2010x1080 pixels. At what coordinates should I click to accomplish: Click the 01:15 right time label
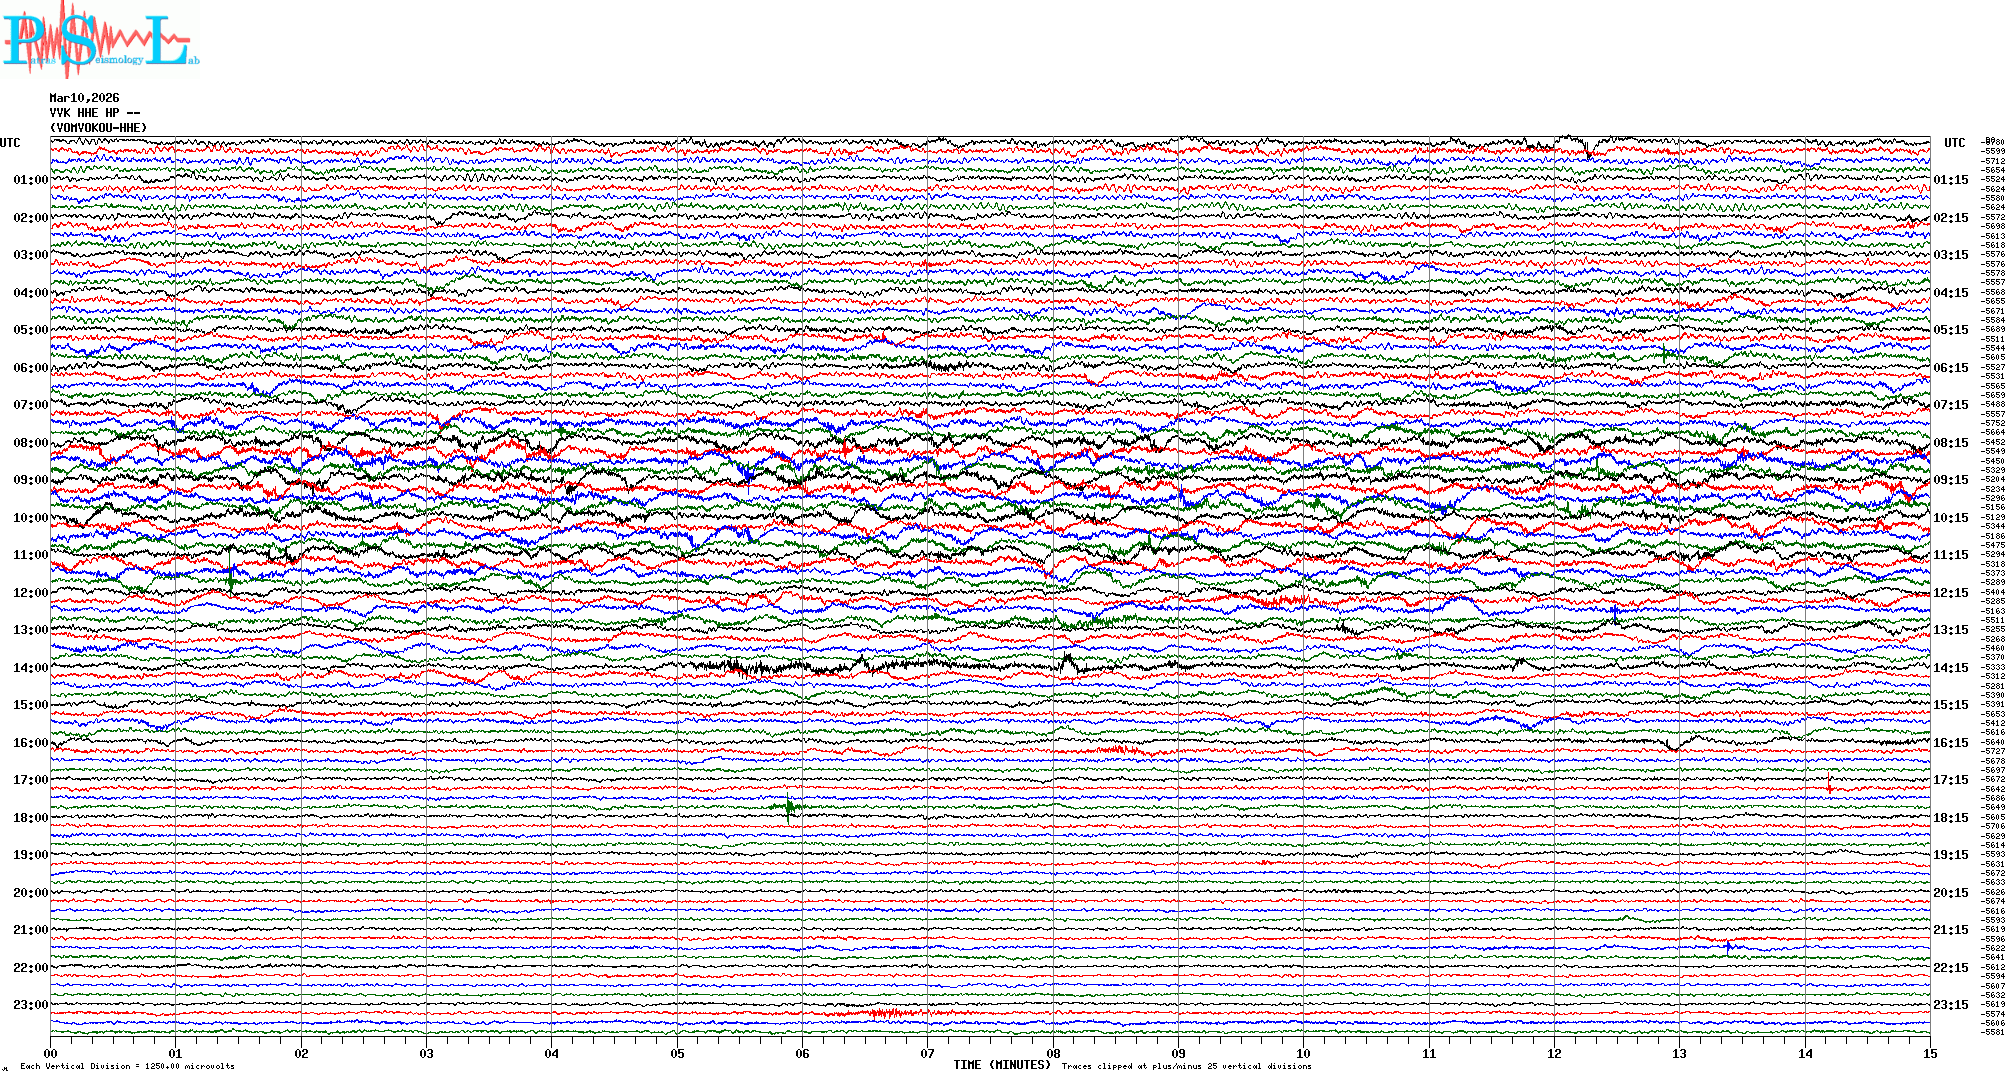1950,181
